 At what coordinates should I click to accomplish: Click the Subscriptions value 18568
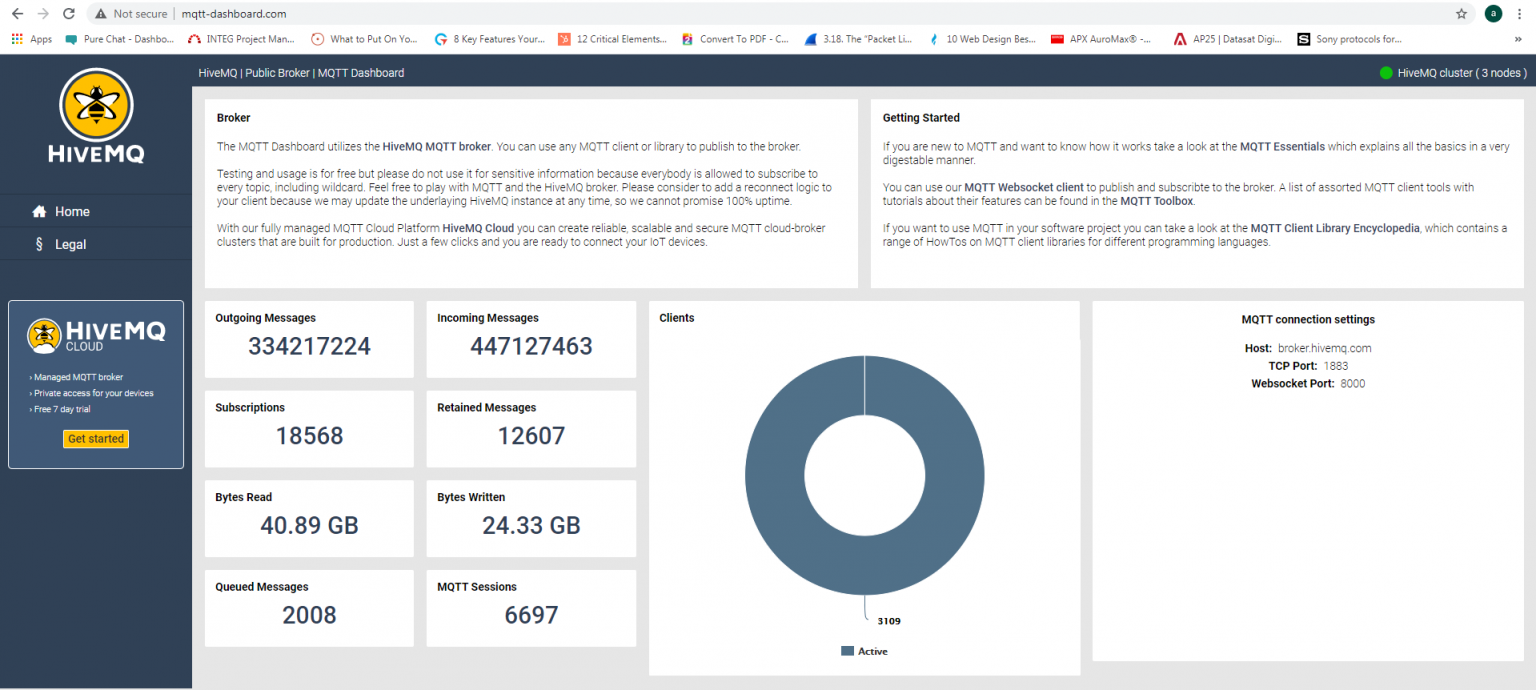[x=309, y=436]
